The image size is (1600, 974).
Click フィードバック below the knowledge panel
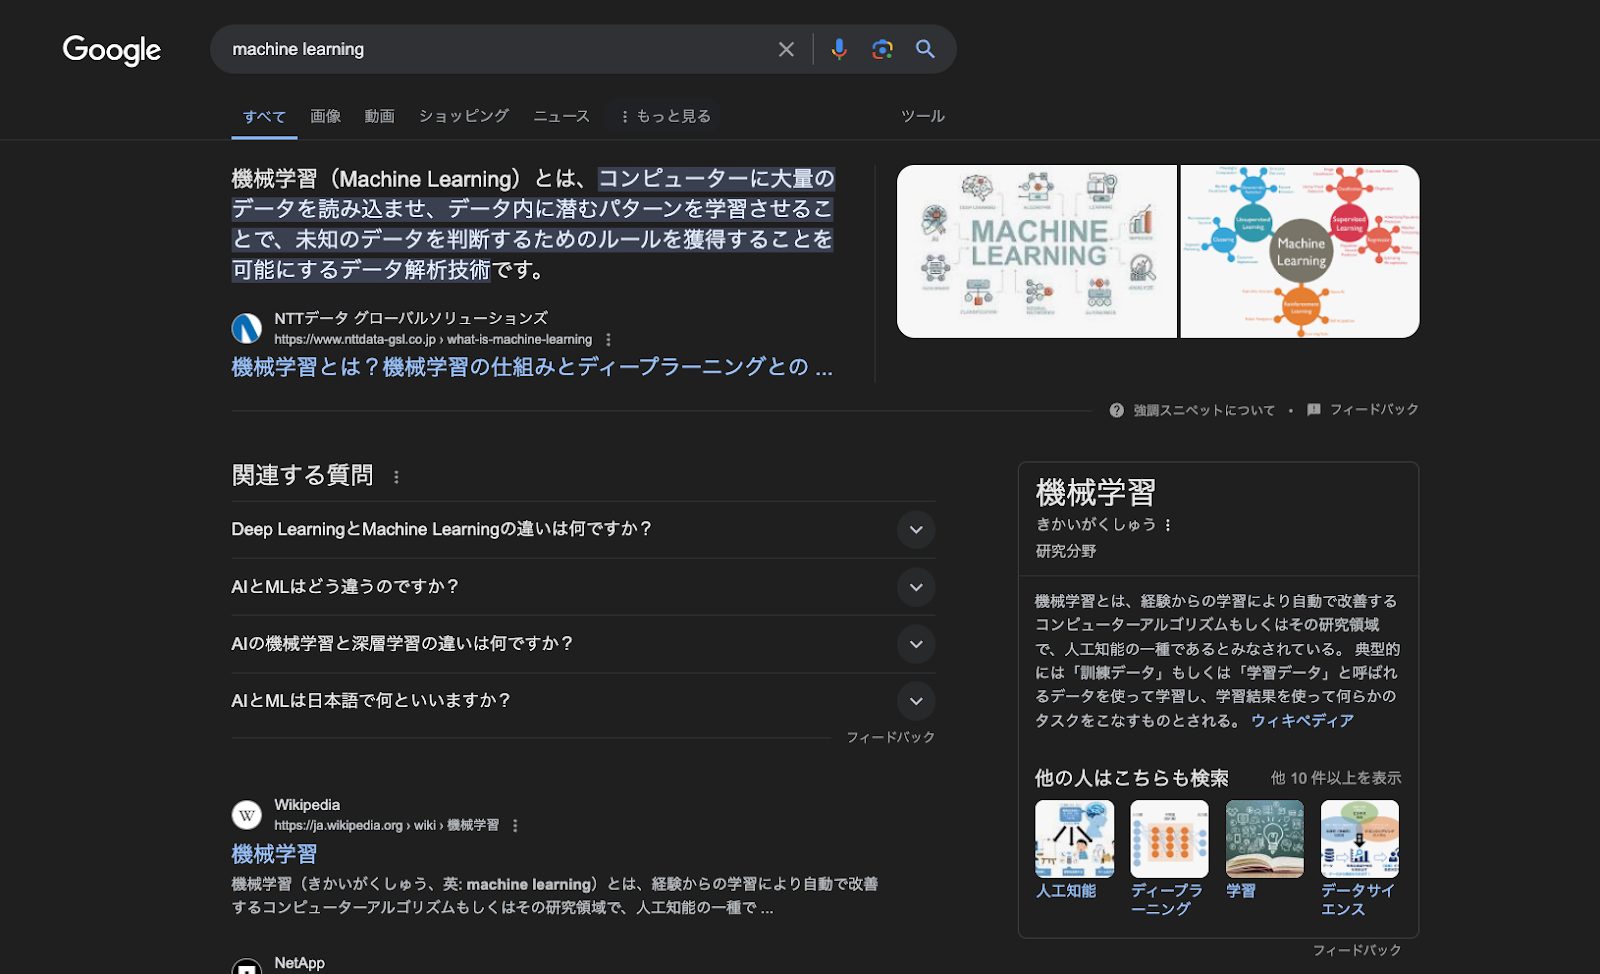(x=1357, y=950)
